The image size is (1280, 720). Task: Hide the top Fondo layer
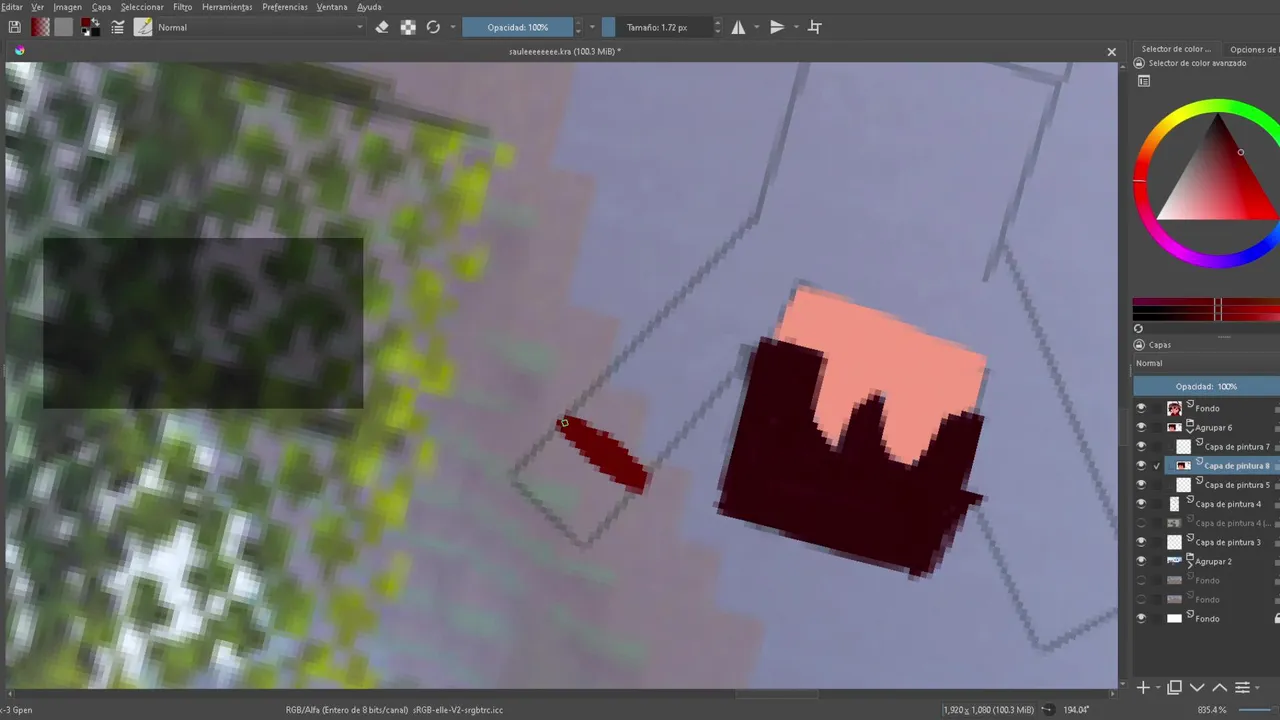click(x=1141, y=408)
